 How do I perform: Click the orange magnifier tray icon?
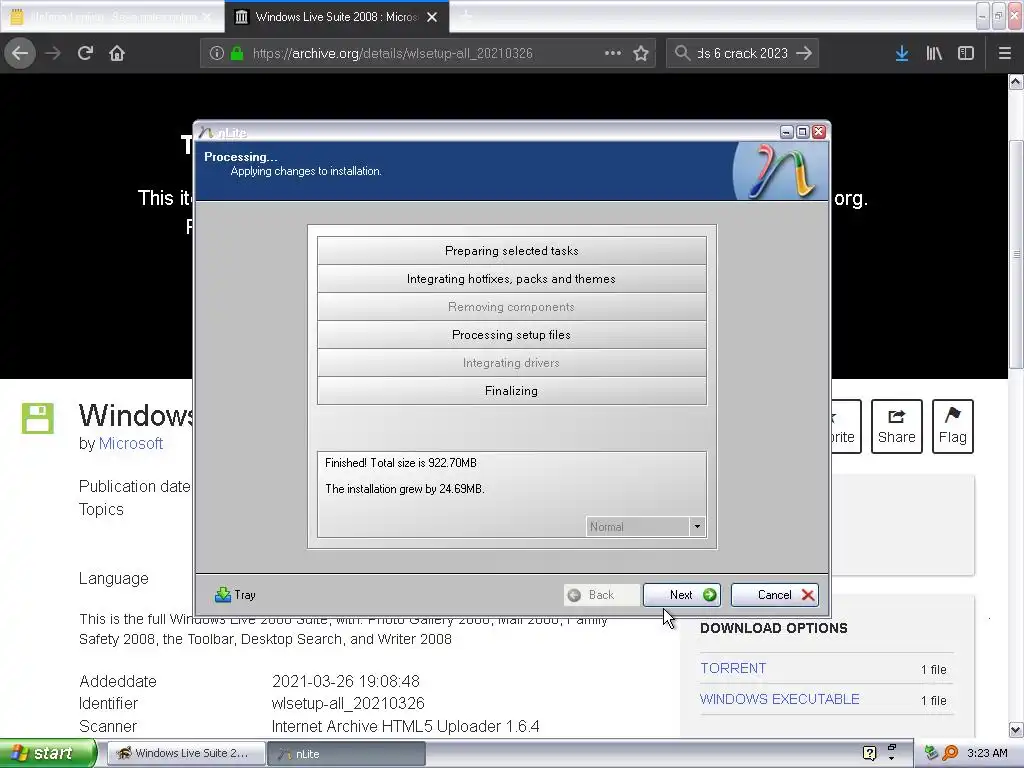tap(950, 753)
